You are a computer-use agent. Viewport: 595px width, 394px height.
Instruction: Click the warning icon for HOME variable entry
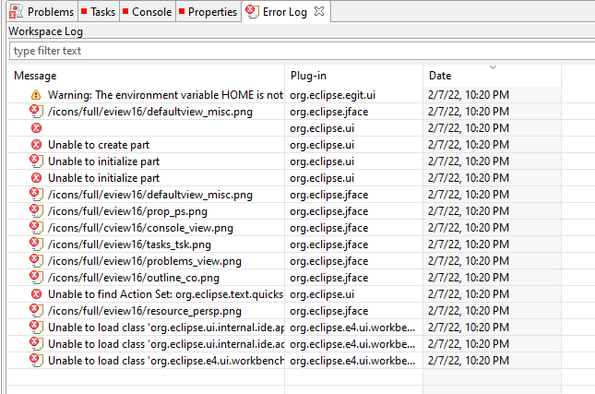click(x=36, y=95)
